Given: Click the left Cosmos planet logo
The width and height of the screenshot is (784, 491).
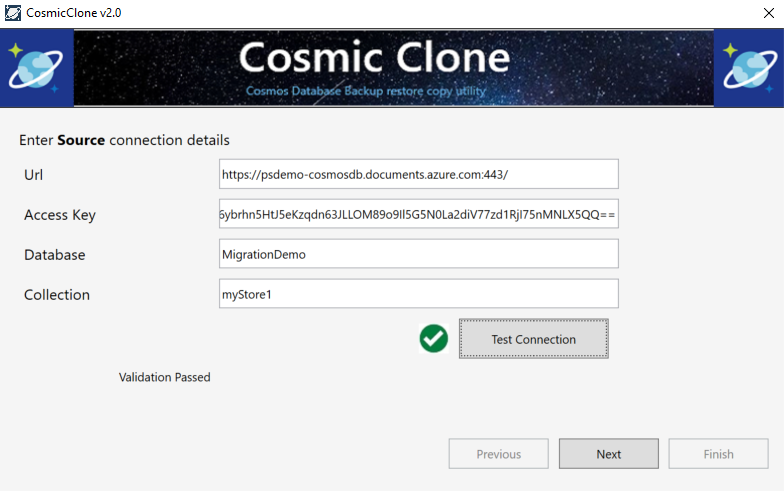Looking at the screenshot, I should (36, 68).
